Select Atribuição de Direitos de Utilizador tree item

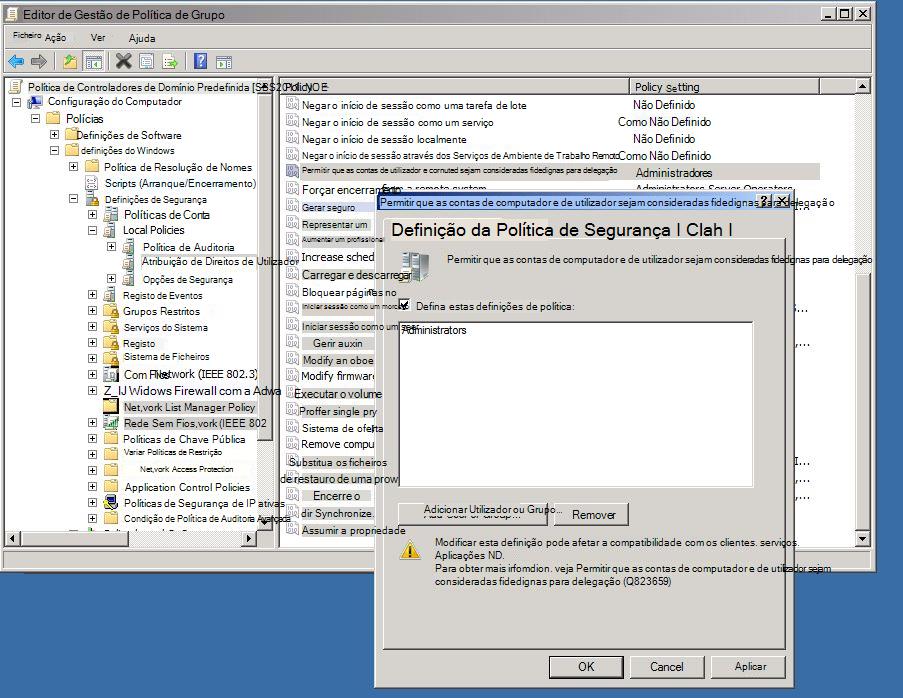click(x=219, y=261)
